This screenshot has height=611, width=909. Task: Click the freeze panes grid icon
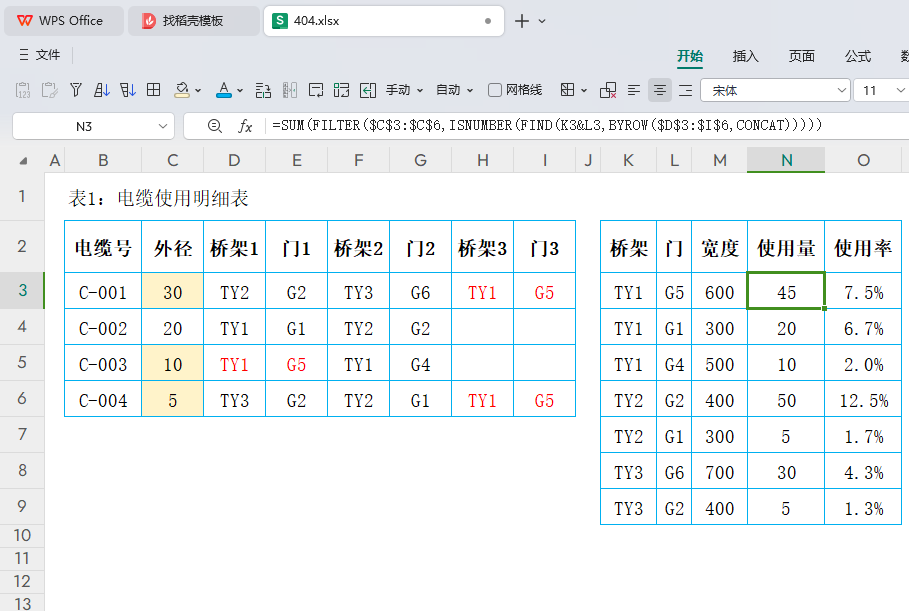pyautogui.click(x=568, y=90)
